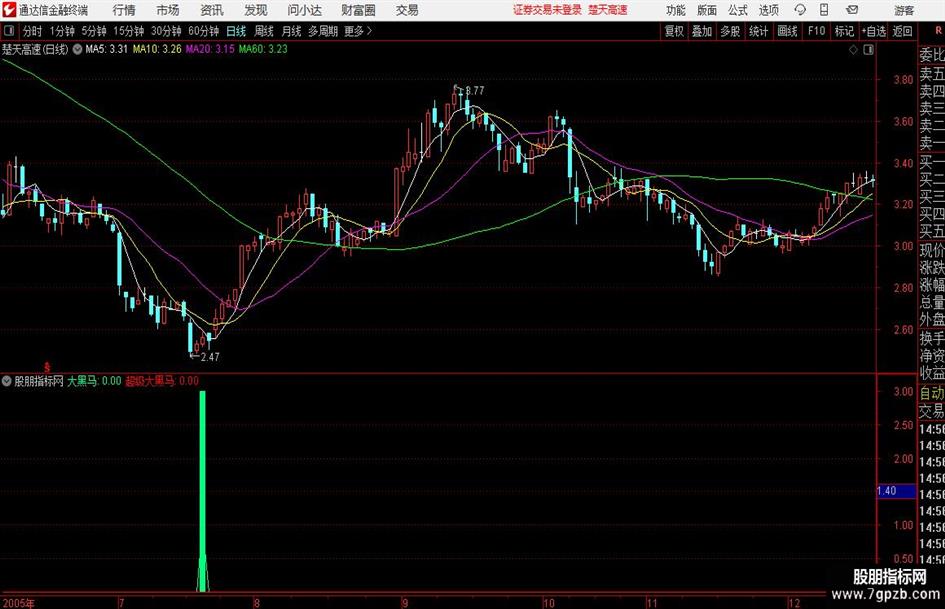This screenshot has height=609, width=945.
Task: Open the 问小达 menu
Action: 304,10
